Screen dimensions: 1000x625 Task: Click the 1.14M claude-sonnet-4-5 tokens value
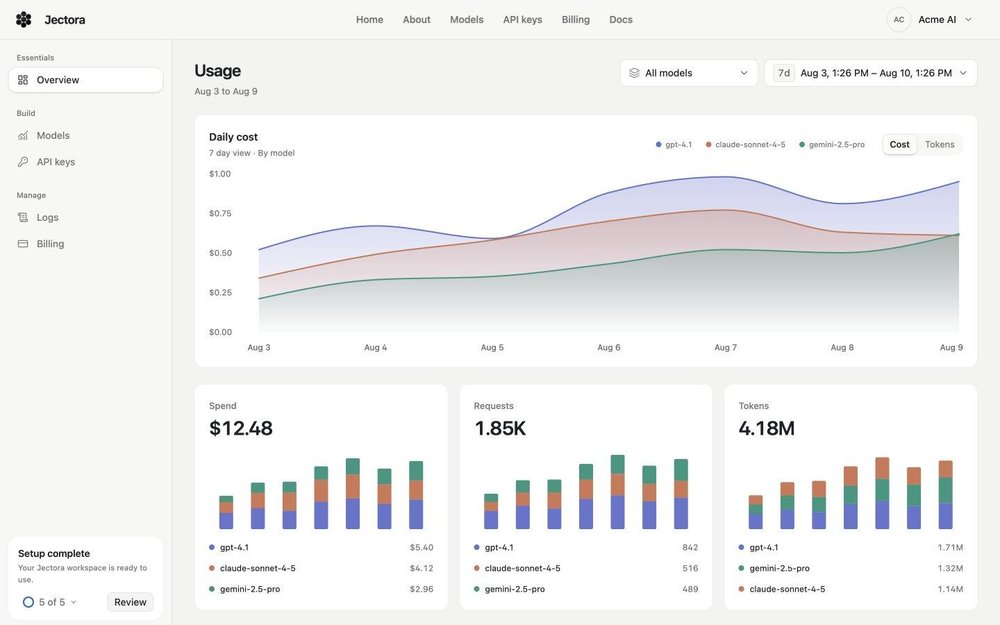coord(950,589)
